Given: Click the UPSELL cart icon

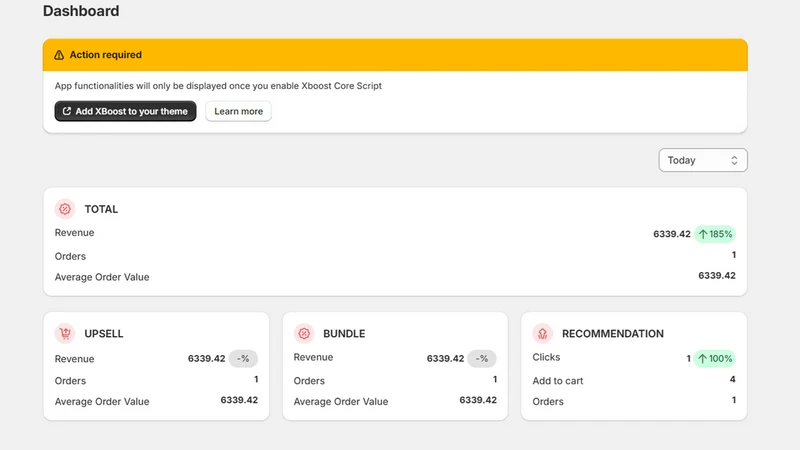Looking at the screenshot, I should pos(65,333).
